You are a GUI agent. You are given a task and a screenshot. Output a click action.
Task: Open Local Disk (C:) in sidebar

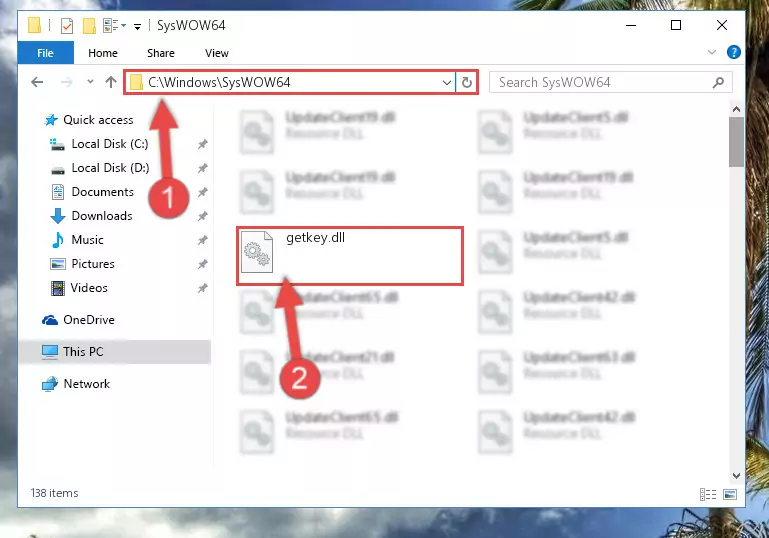pos(109,144)
